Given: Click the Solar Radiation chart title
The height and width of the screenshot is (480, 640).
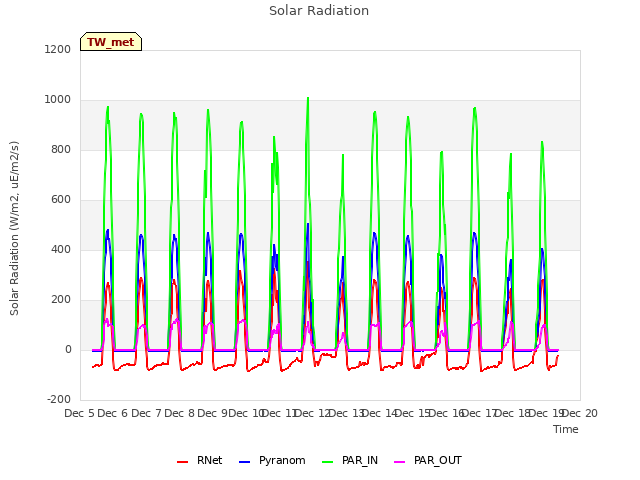Looking at the screenshot, I should tap(319, 11).
